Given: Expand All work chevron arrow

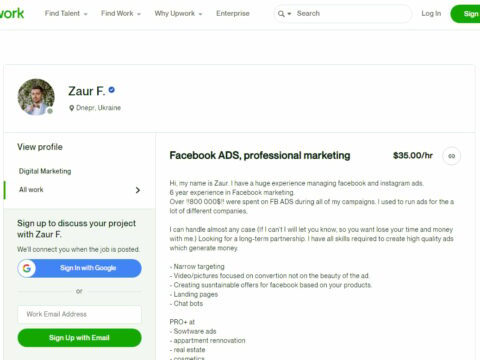Looking at the screenshot, I should pos(138,190).
